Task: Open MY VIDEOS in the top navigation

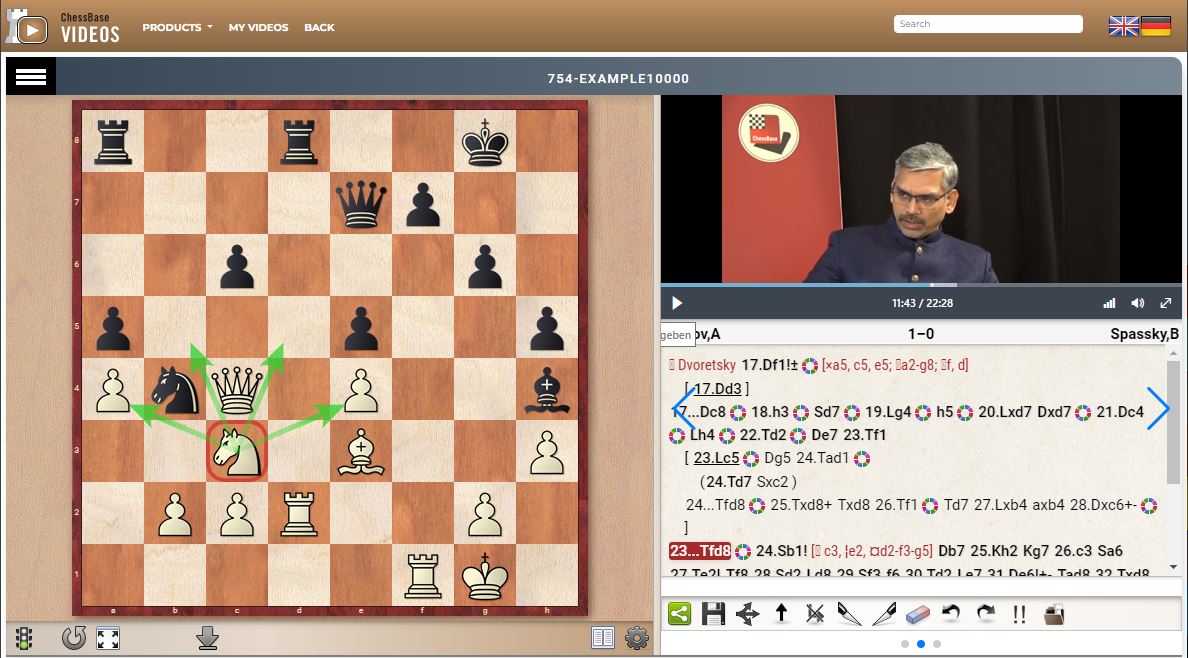Action: coord(258,27)
